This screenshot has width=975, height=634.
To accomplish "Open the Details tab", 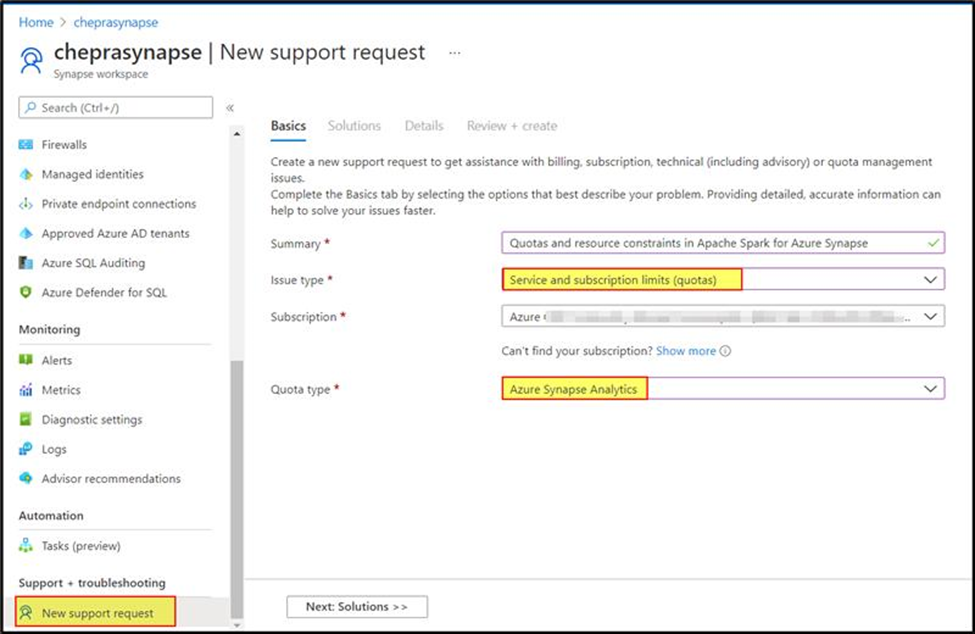I will [x=423, y=125].
